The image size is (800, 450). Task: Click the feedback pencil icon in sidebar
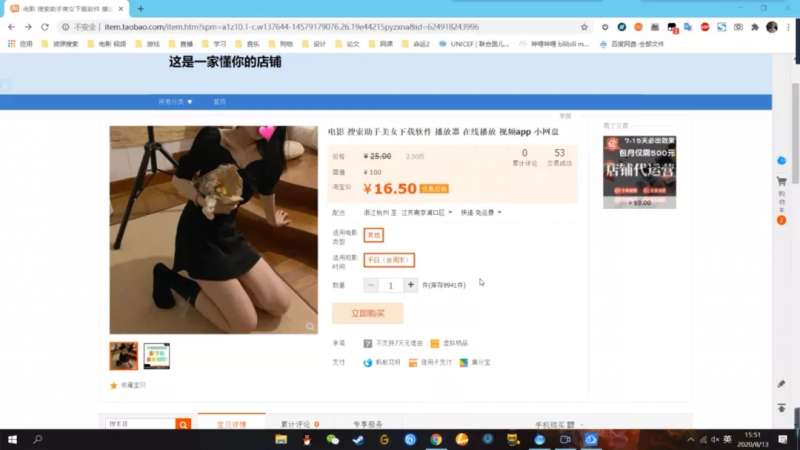point(781,384)
